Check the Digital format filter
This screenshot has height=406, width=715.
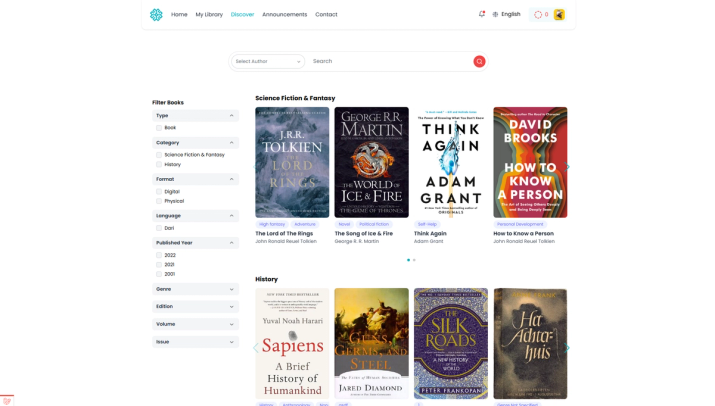159,192
